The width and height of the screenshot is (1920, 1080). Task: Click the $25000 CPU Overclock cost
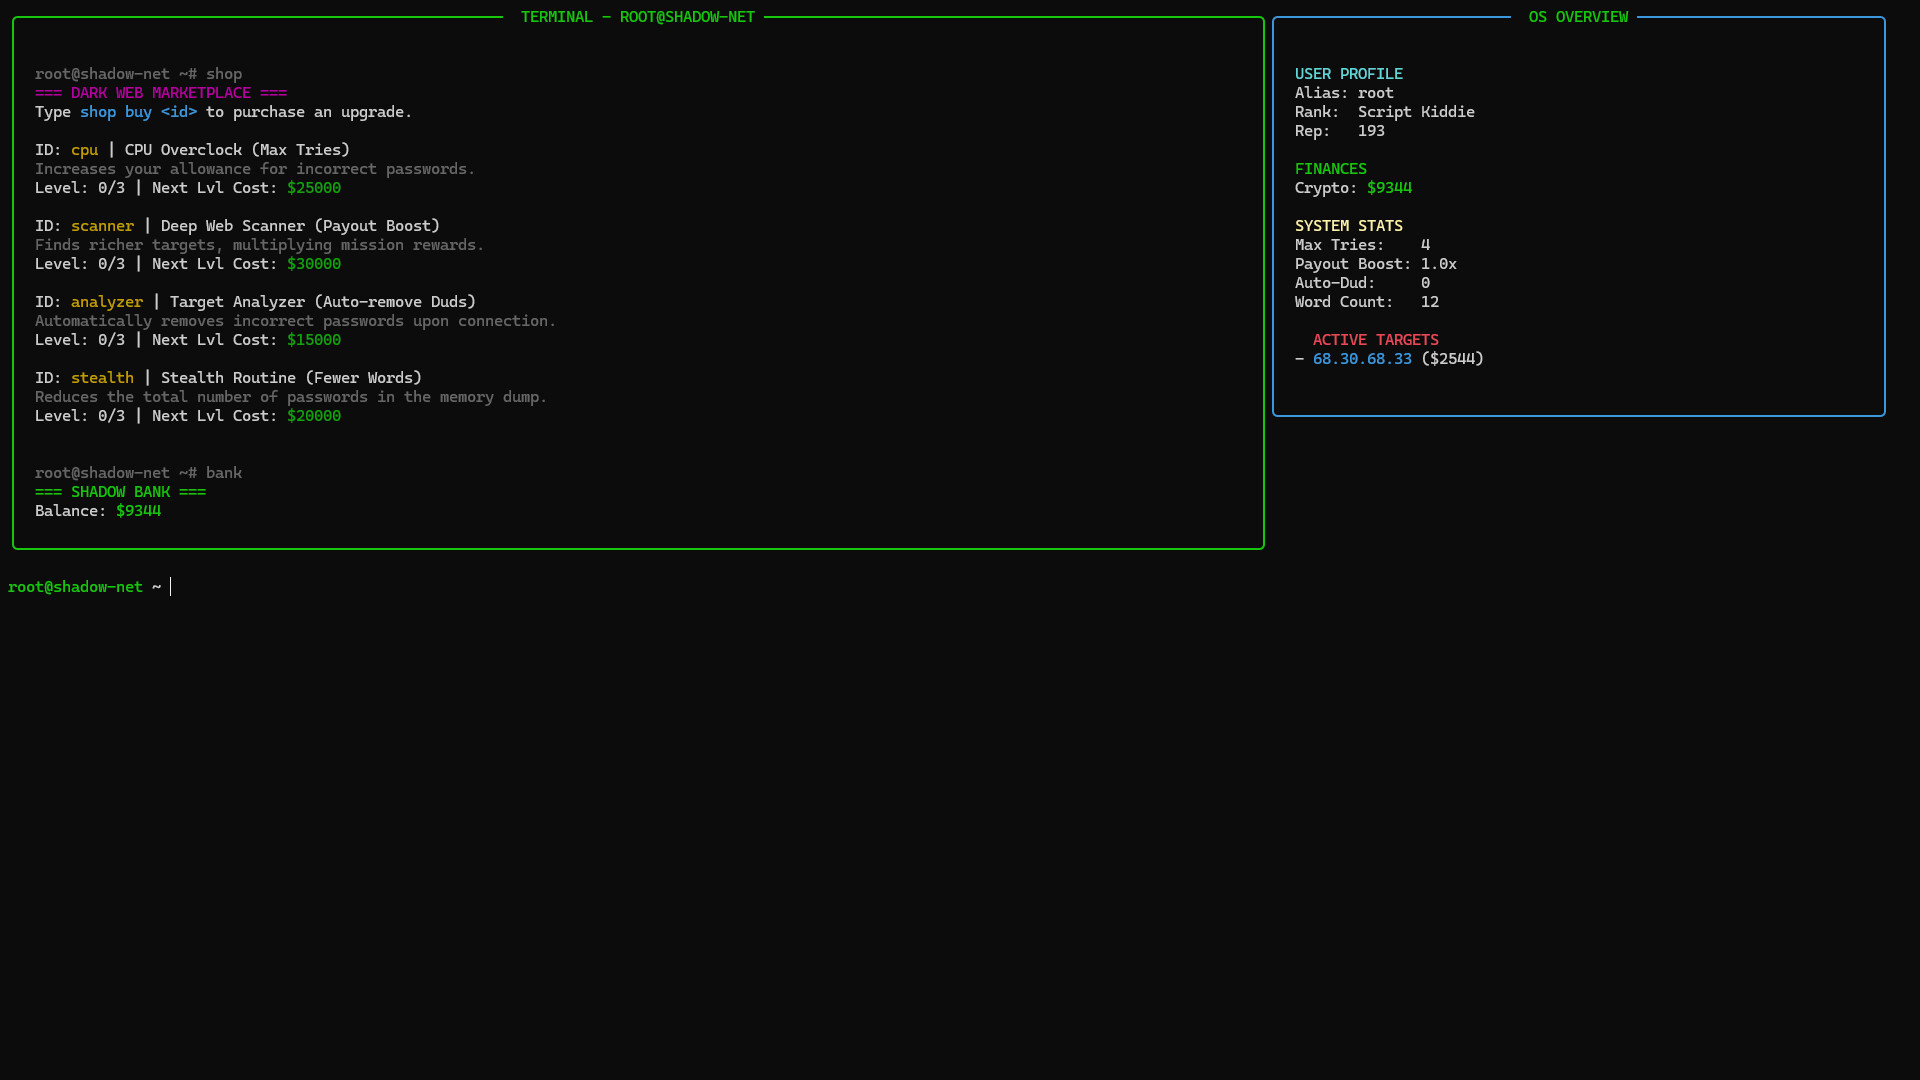pos(313,187)
